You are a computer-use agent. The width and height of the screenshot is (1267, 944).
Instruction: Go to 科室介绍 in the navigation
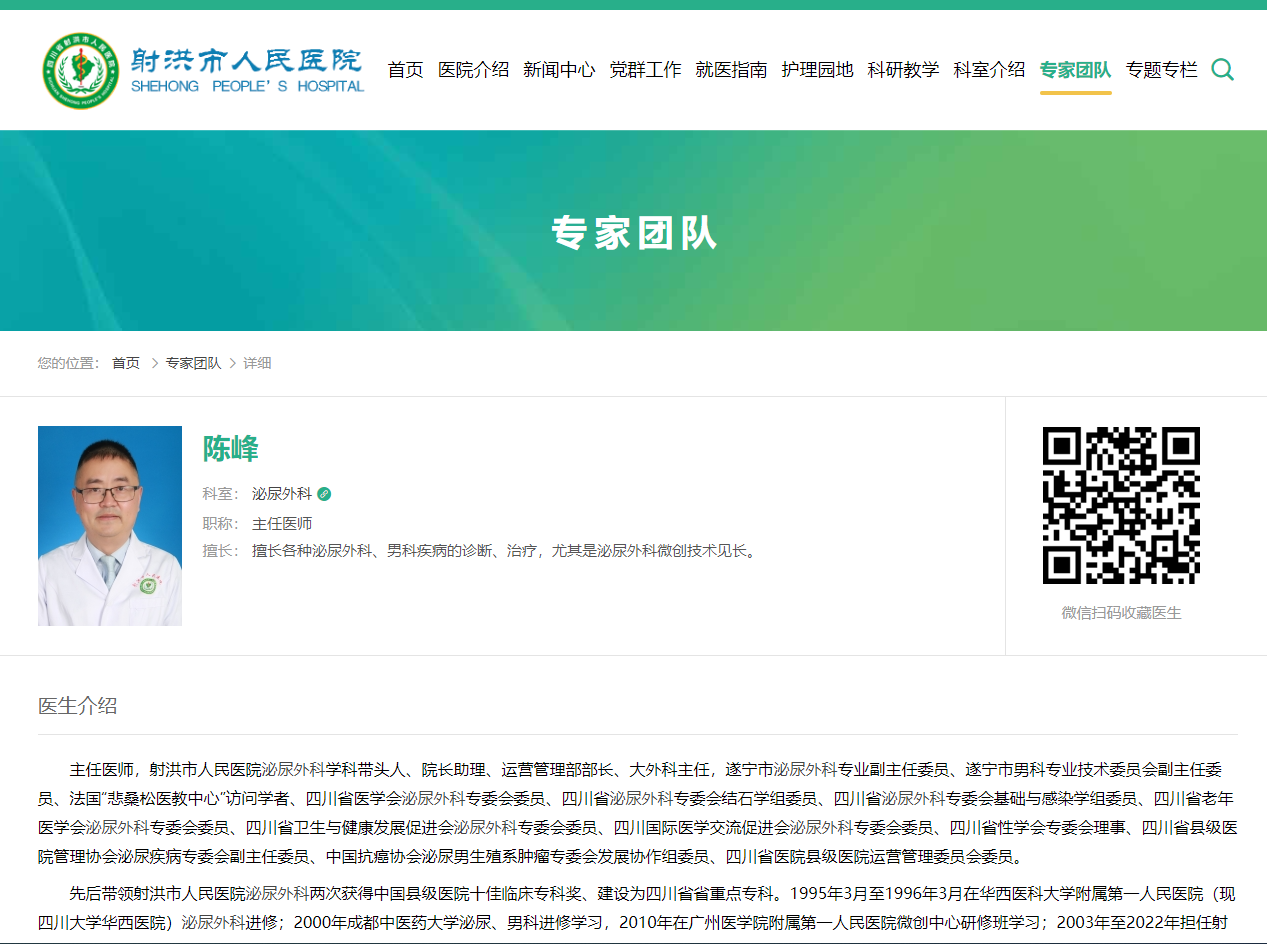click(989, 70)
